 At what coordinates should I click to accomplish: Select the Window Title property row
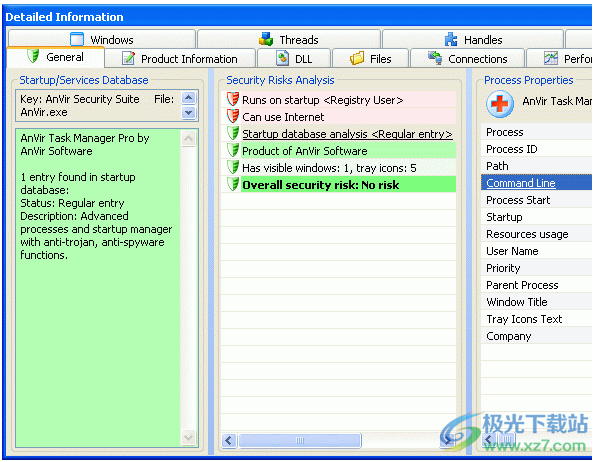[536, 302]
